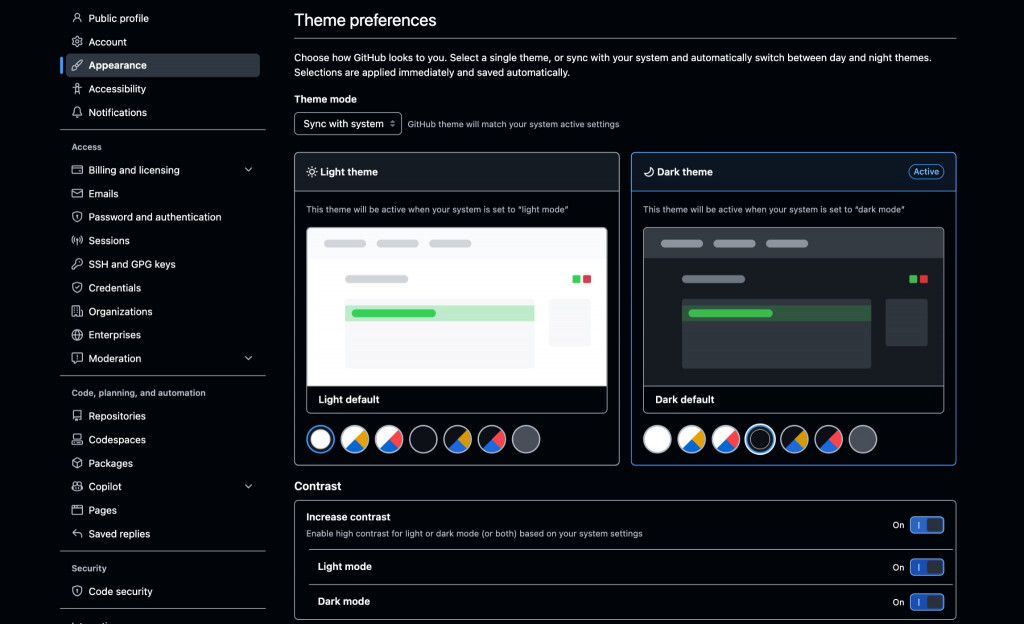Click the Organizations building icon
This screenshot has height=624, width=1024.
click(x=77, y=311)
